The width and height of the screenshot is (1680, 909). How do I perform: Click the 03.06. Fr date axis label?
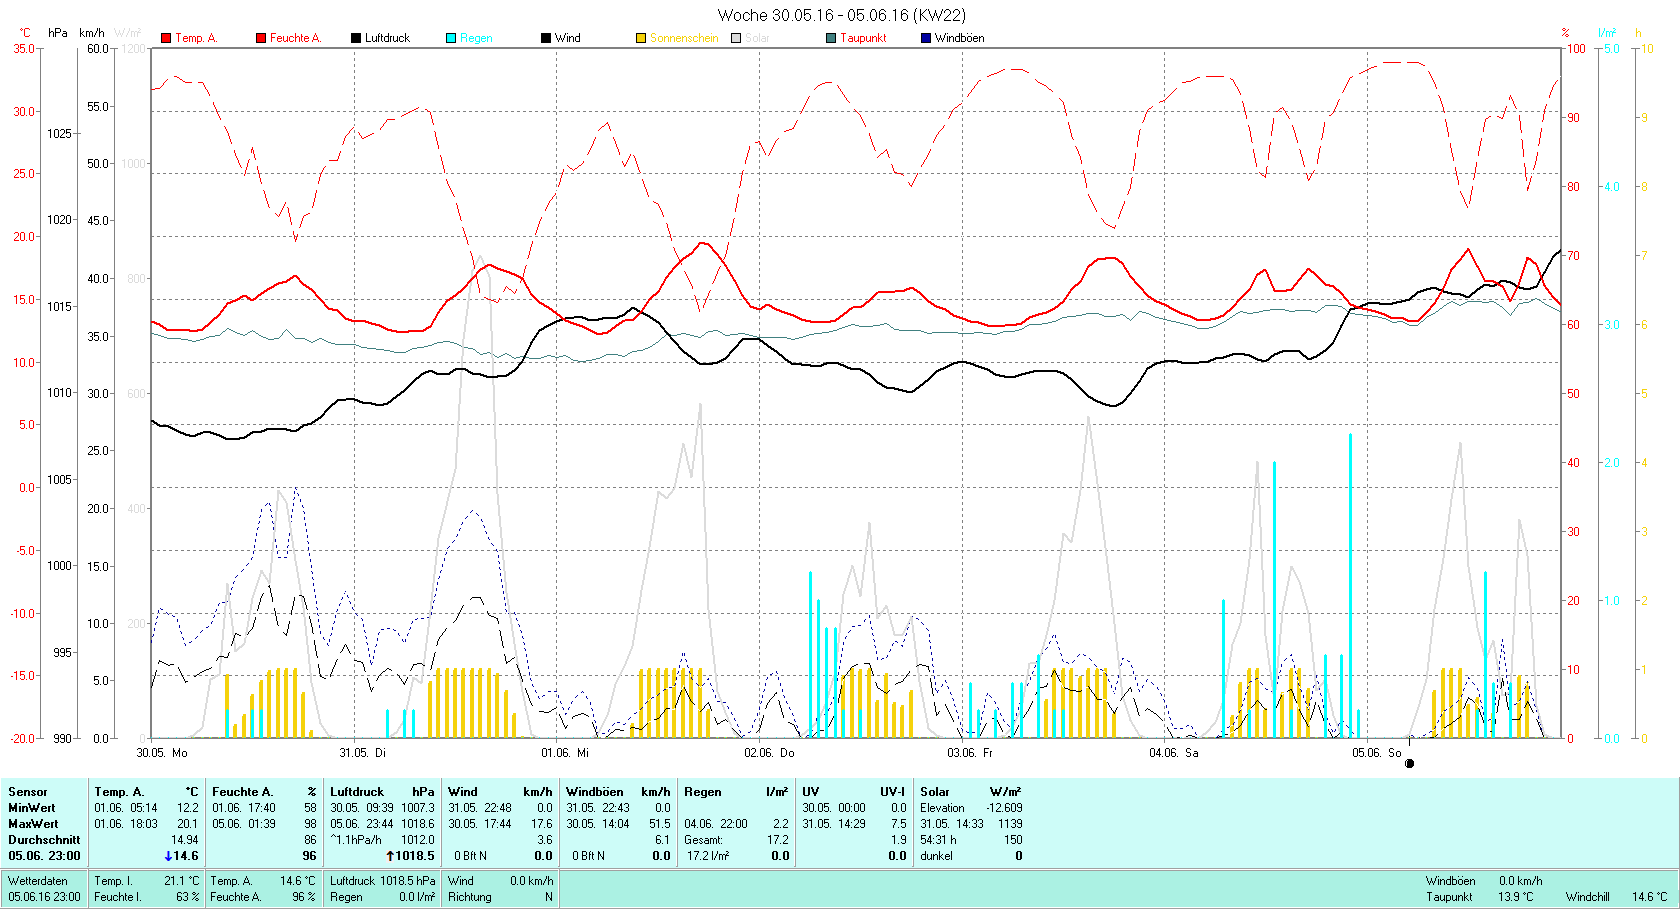click(x=970, y=752)
